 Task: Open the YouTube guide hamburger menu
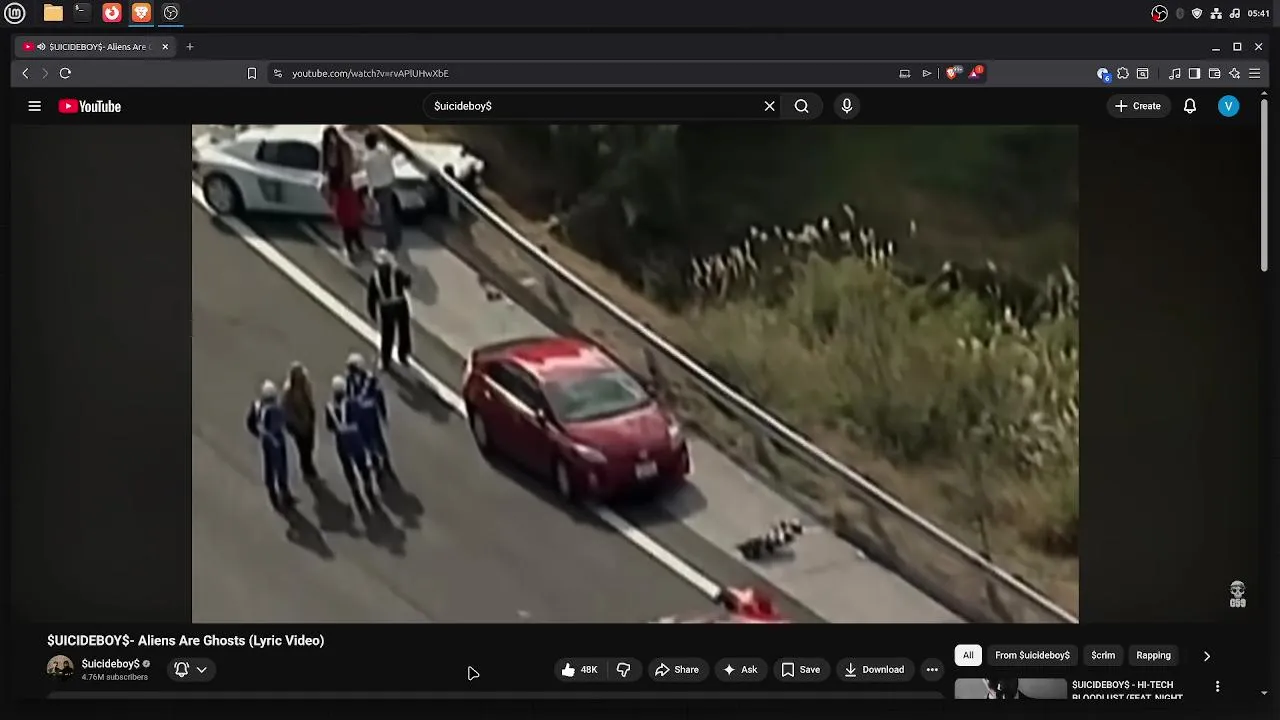point(34,106)
